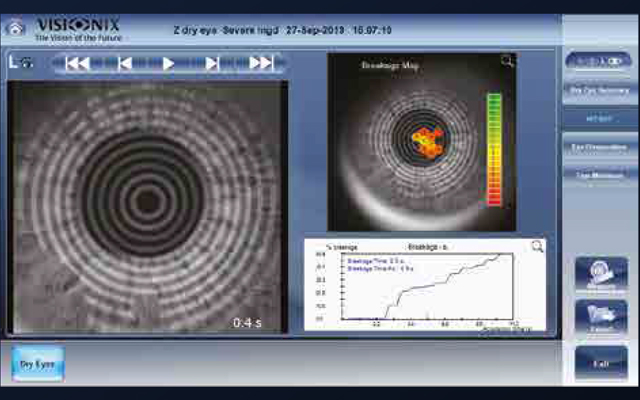Step forward one frame
640x400 pixels.
[212, 63]
